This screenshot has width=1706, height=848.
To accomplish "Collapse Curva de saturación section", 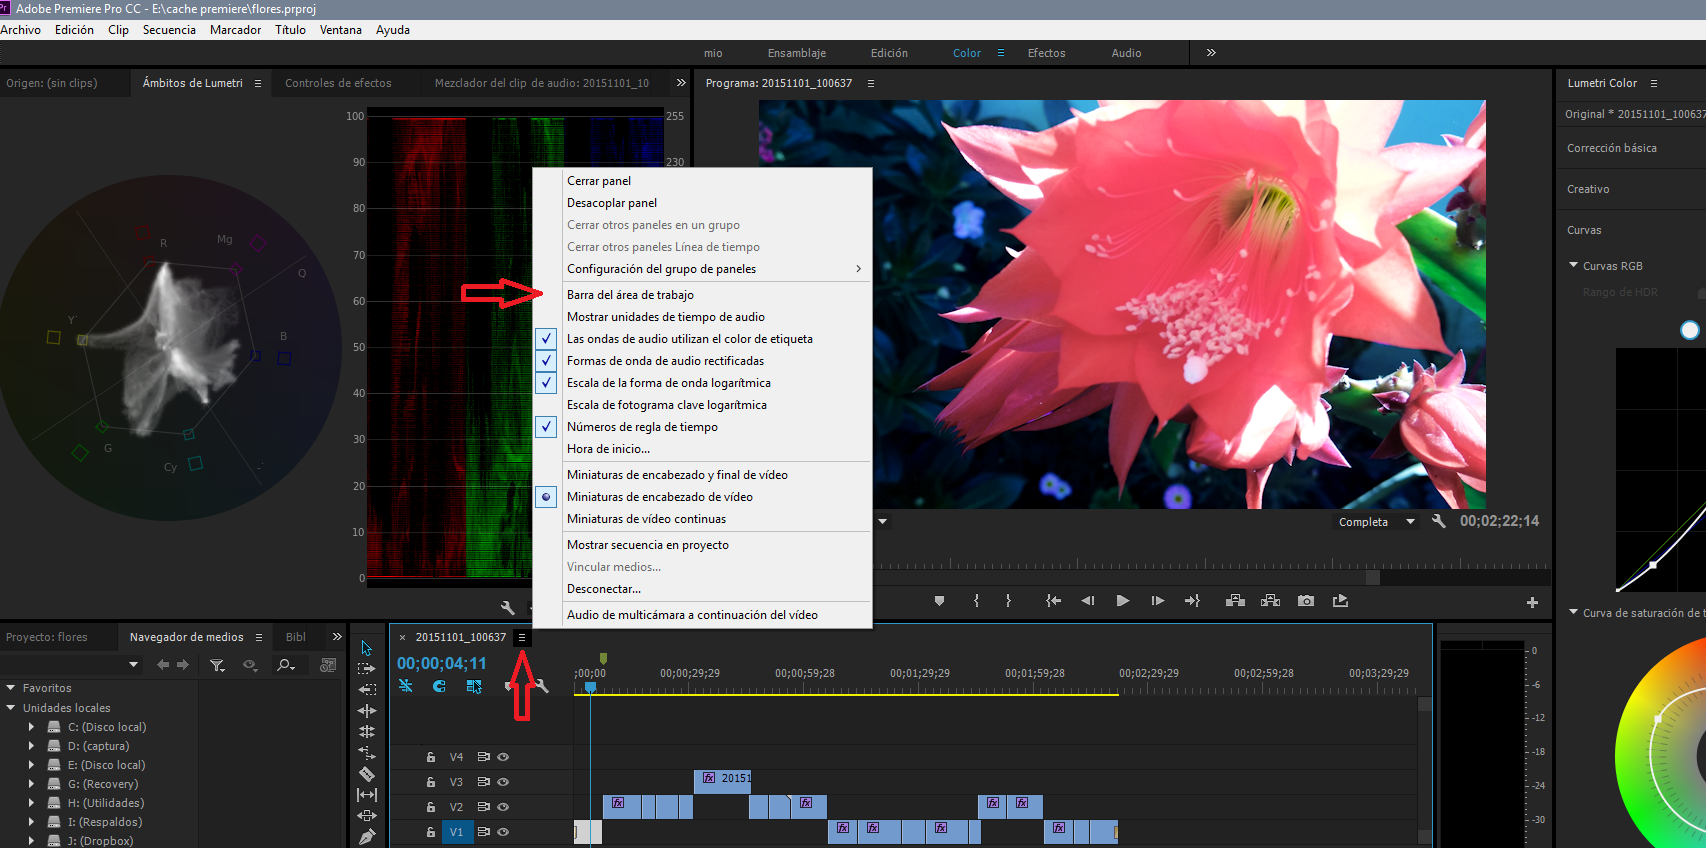I will coord(1574,612).
